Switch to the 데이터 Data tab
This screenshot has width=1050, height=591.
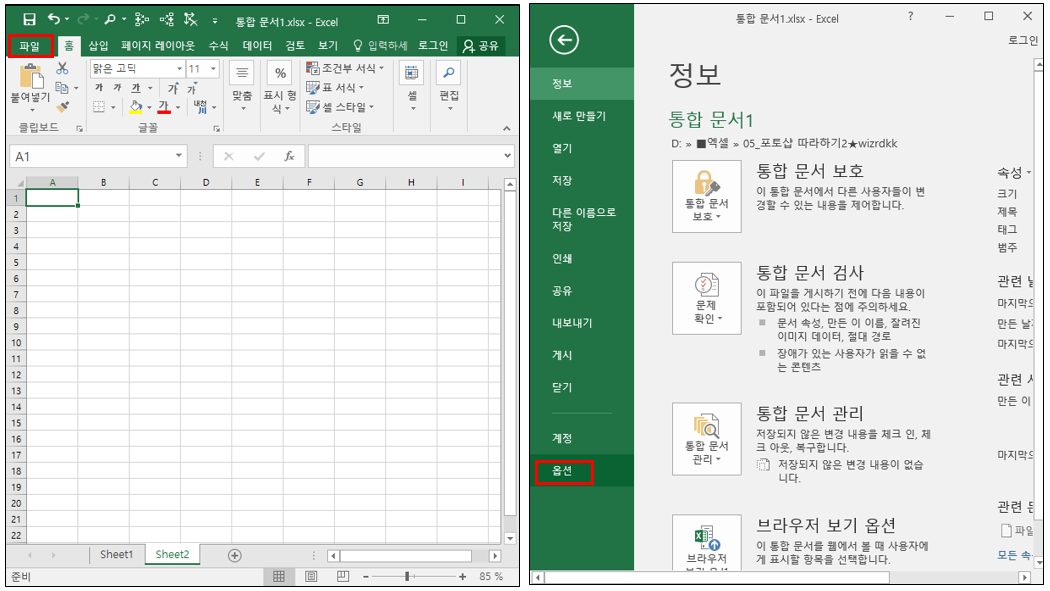point(257,46)
